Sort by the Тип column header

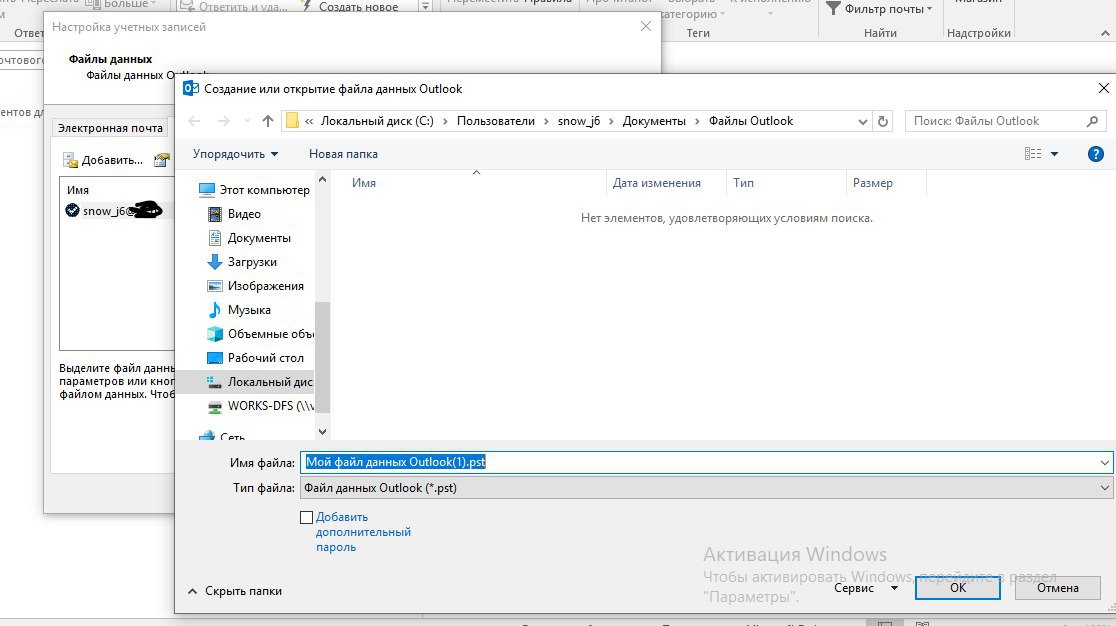[x=743, y=183]
